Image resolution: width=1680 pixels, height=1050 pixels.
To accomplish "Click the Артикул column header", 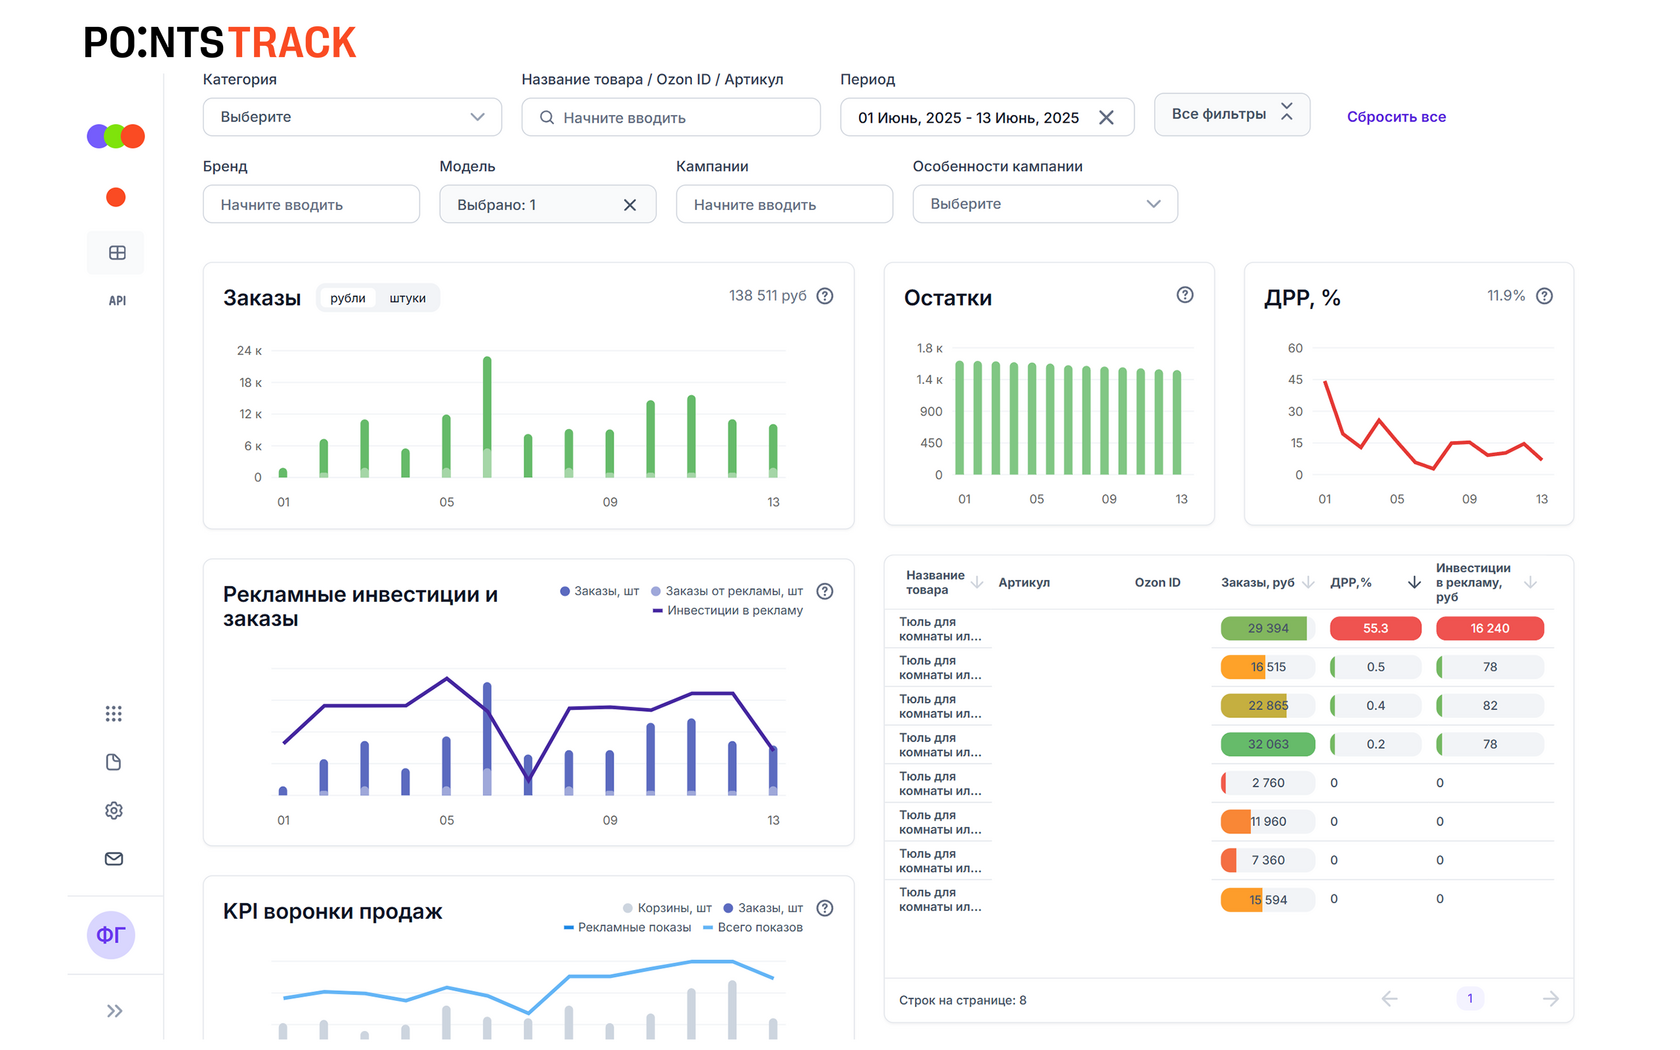I will pos(1024,583).
